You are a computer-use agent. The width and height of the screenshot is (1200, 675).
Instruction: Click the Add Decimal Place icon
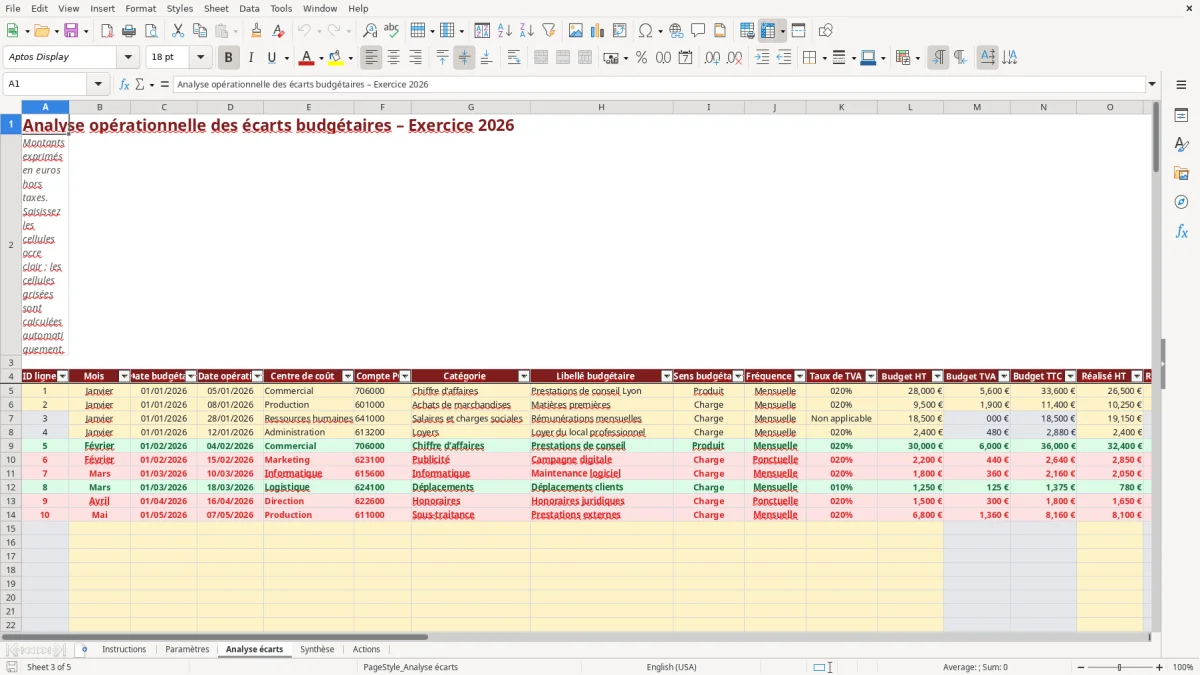coord(712,58)
